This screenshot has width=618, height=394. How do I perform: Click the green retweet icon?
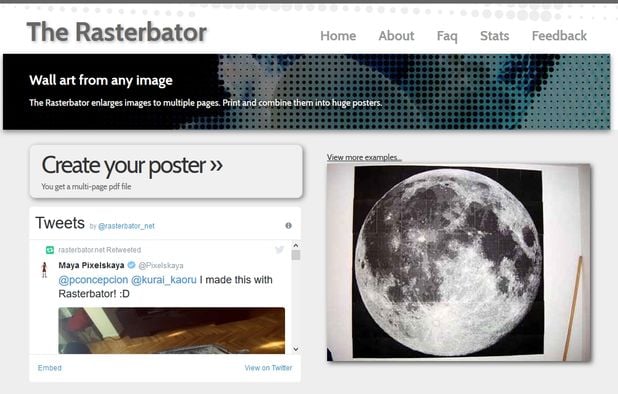50,250
